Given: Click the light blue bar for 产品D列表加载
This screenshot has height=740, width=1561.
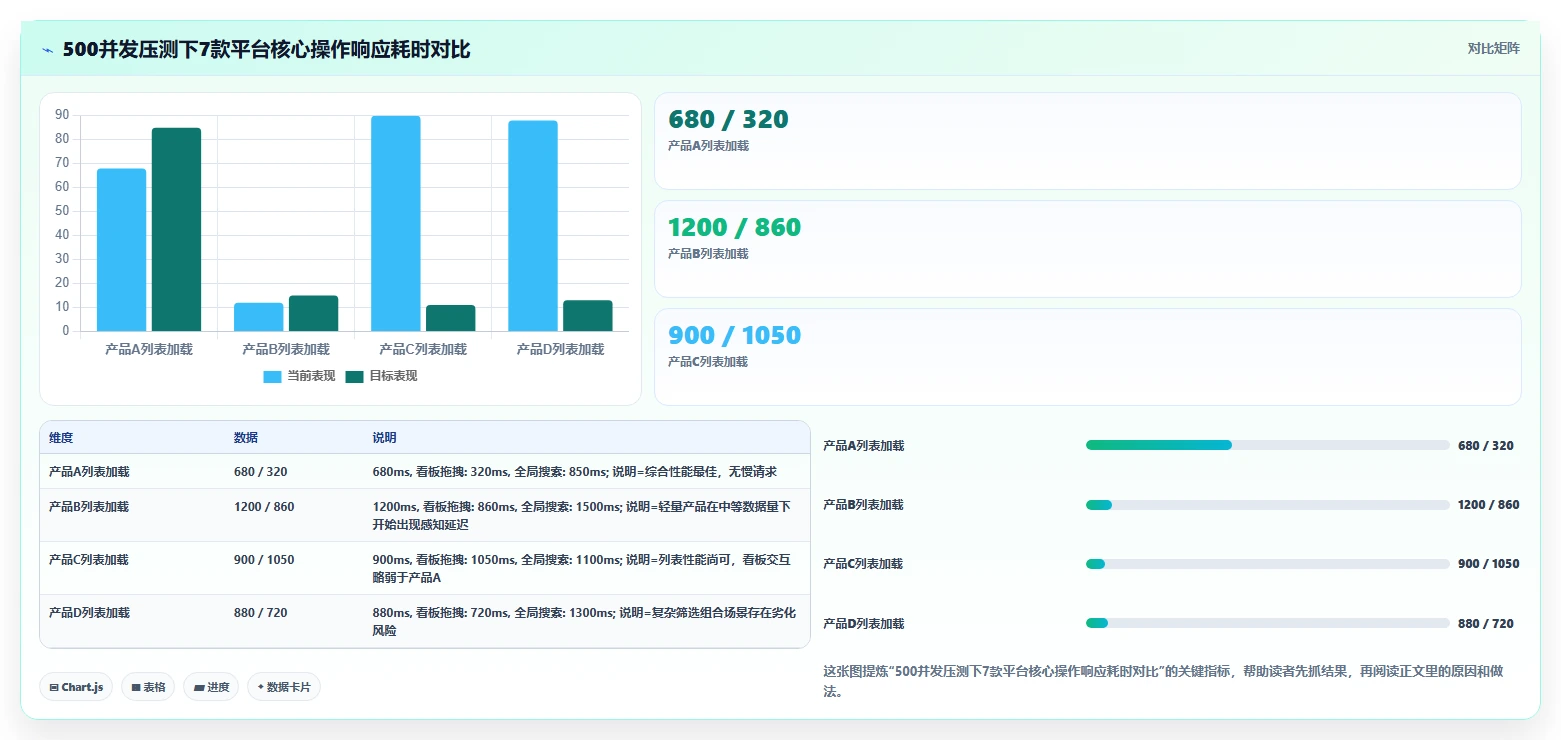Looking at the screenshot, I should click(533, 226).
